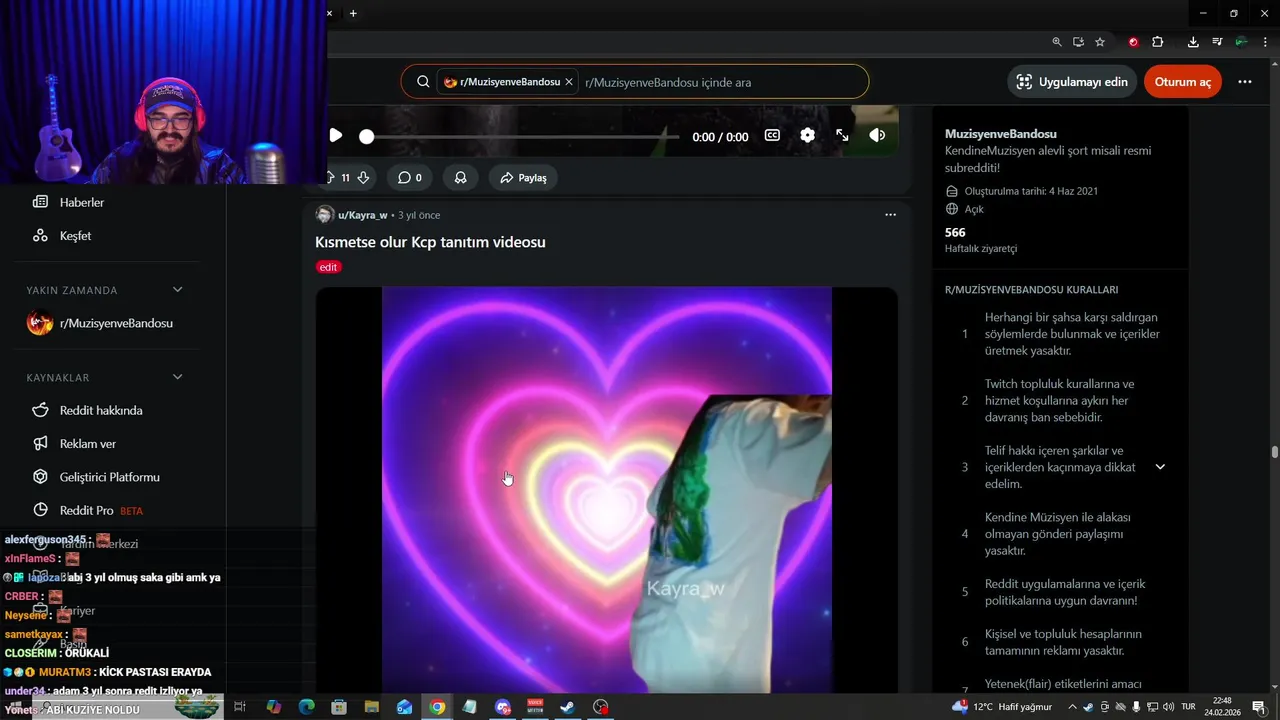Image resolution: width=1280 pixels, height=720 pixels.
Task: Close the current browser tab
Action: [329, 13]
